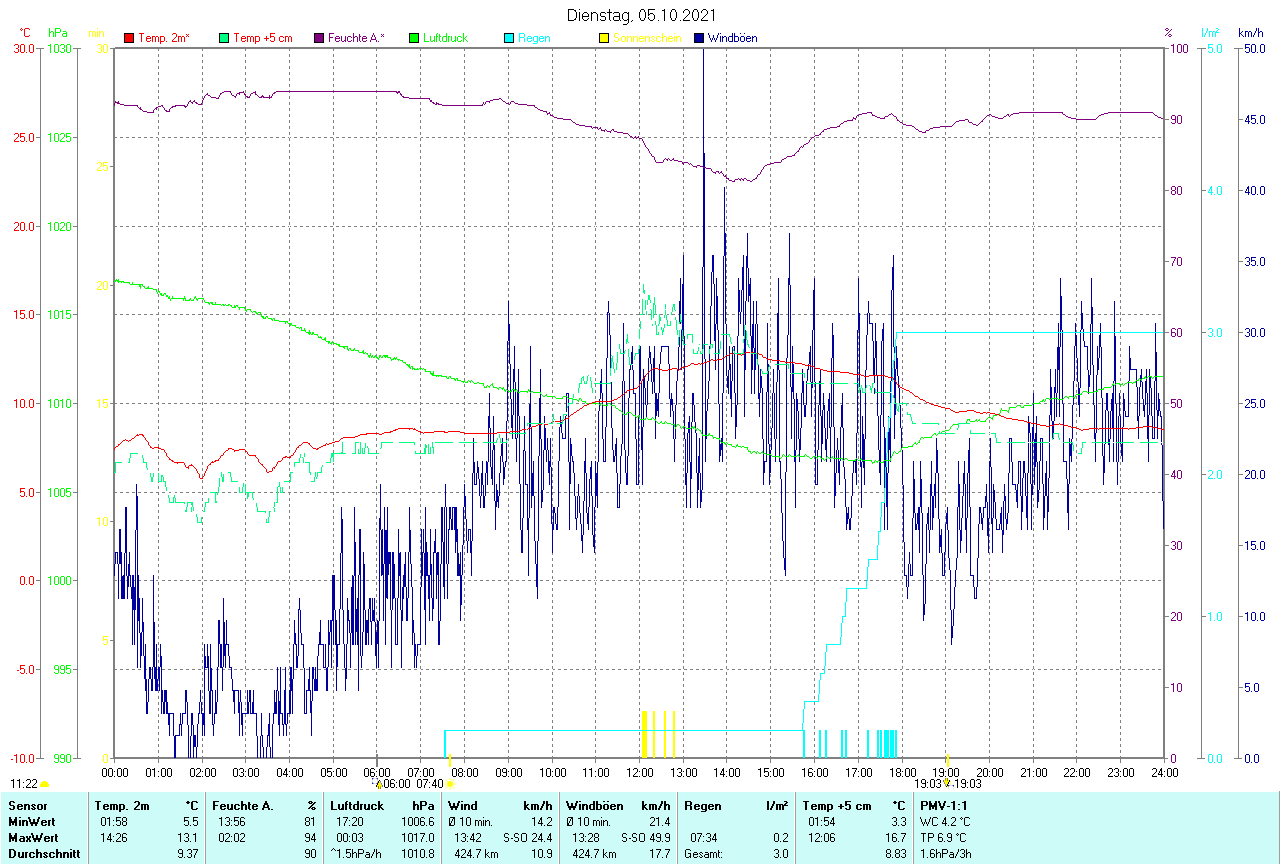Click the 13:28 gust time entry
The image size is (1280, 864).
pos(586,838)
